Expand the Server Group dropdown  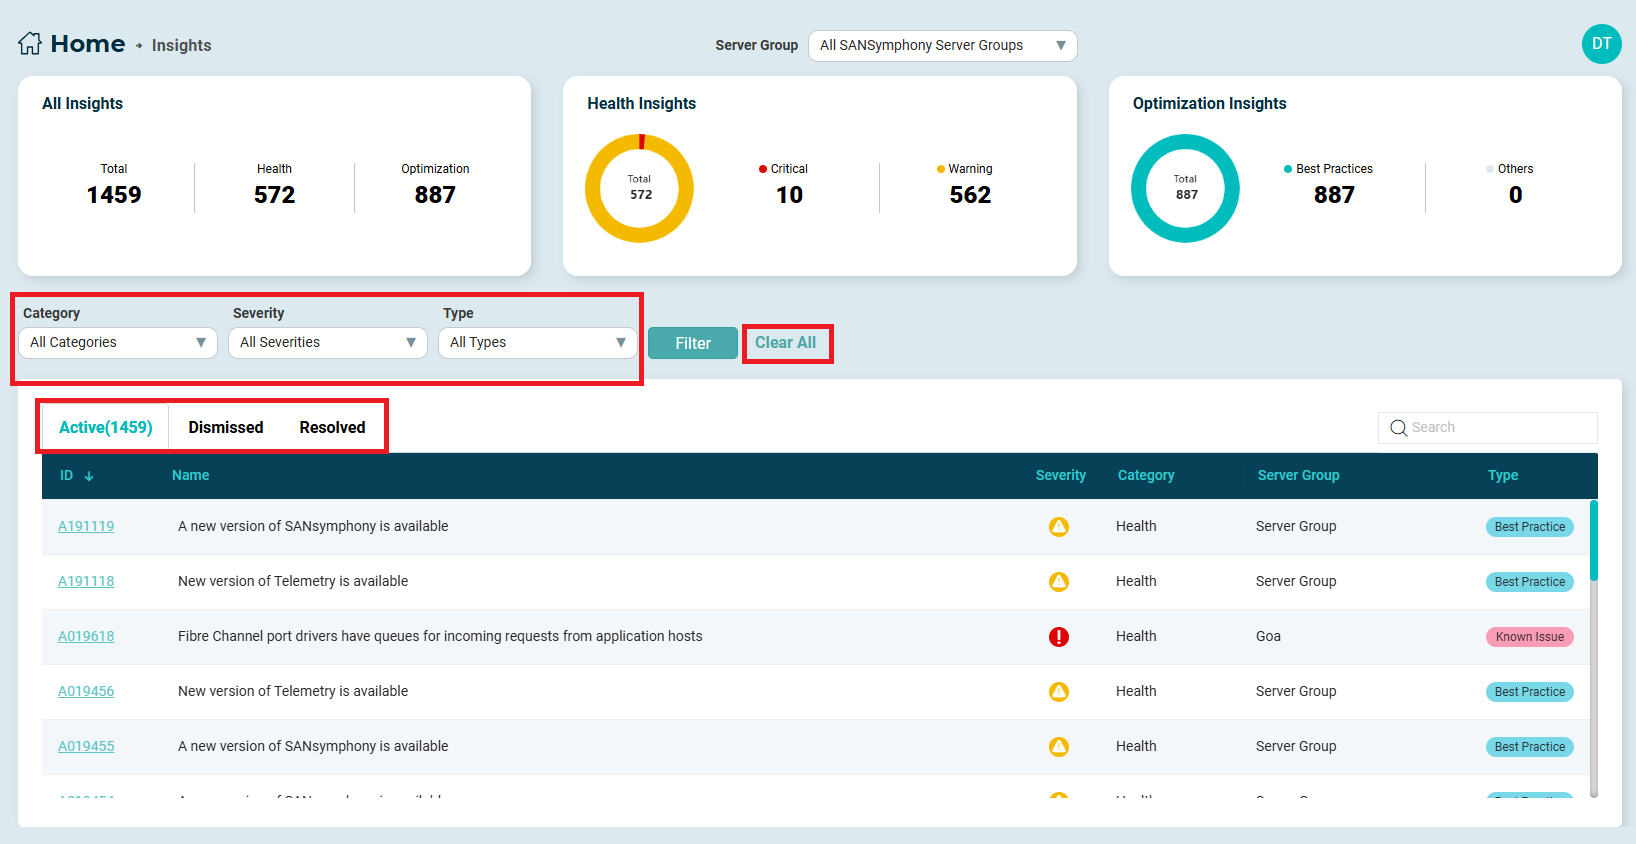pos(942,46)
